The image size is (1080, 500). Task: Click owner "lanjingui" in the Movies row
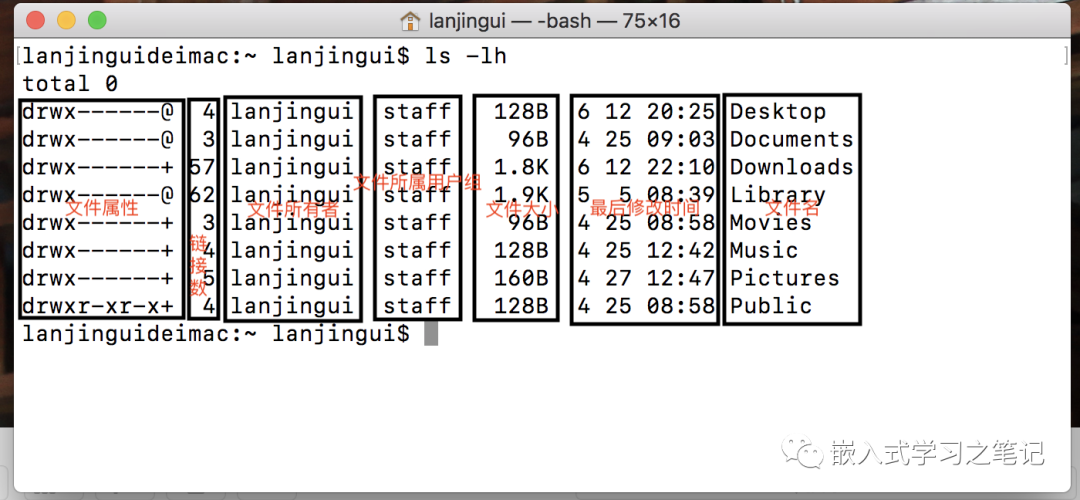tap(292, 222)
